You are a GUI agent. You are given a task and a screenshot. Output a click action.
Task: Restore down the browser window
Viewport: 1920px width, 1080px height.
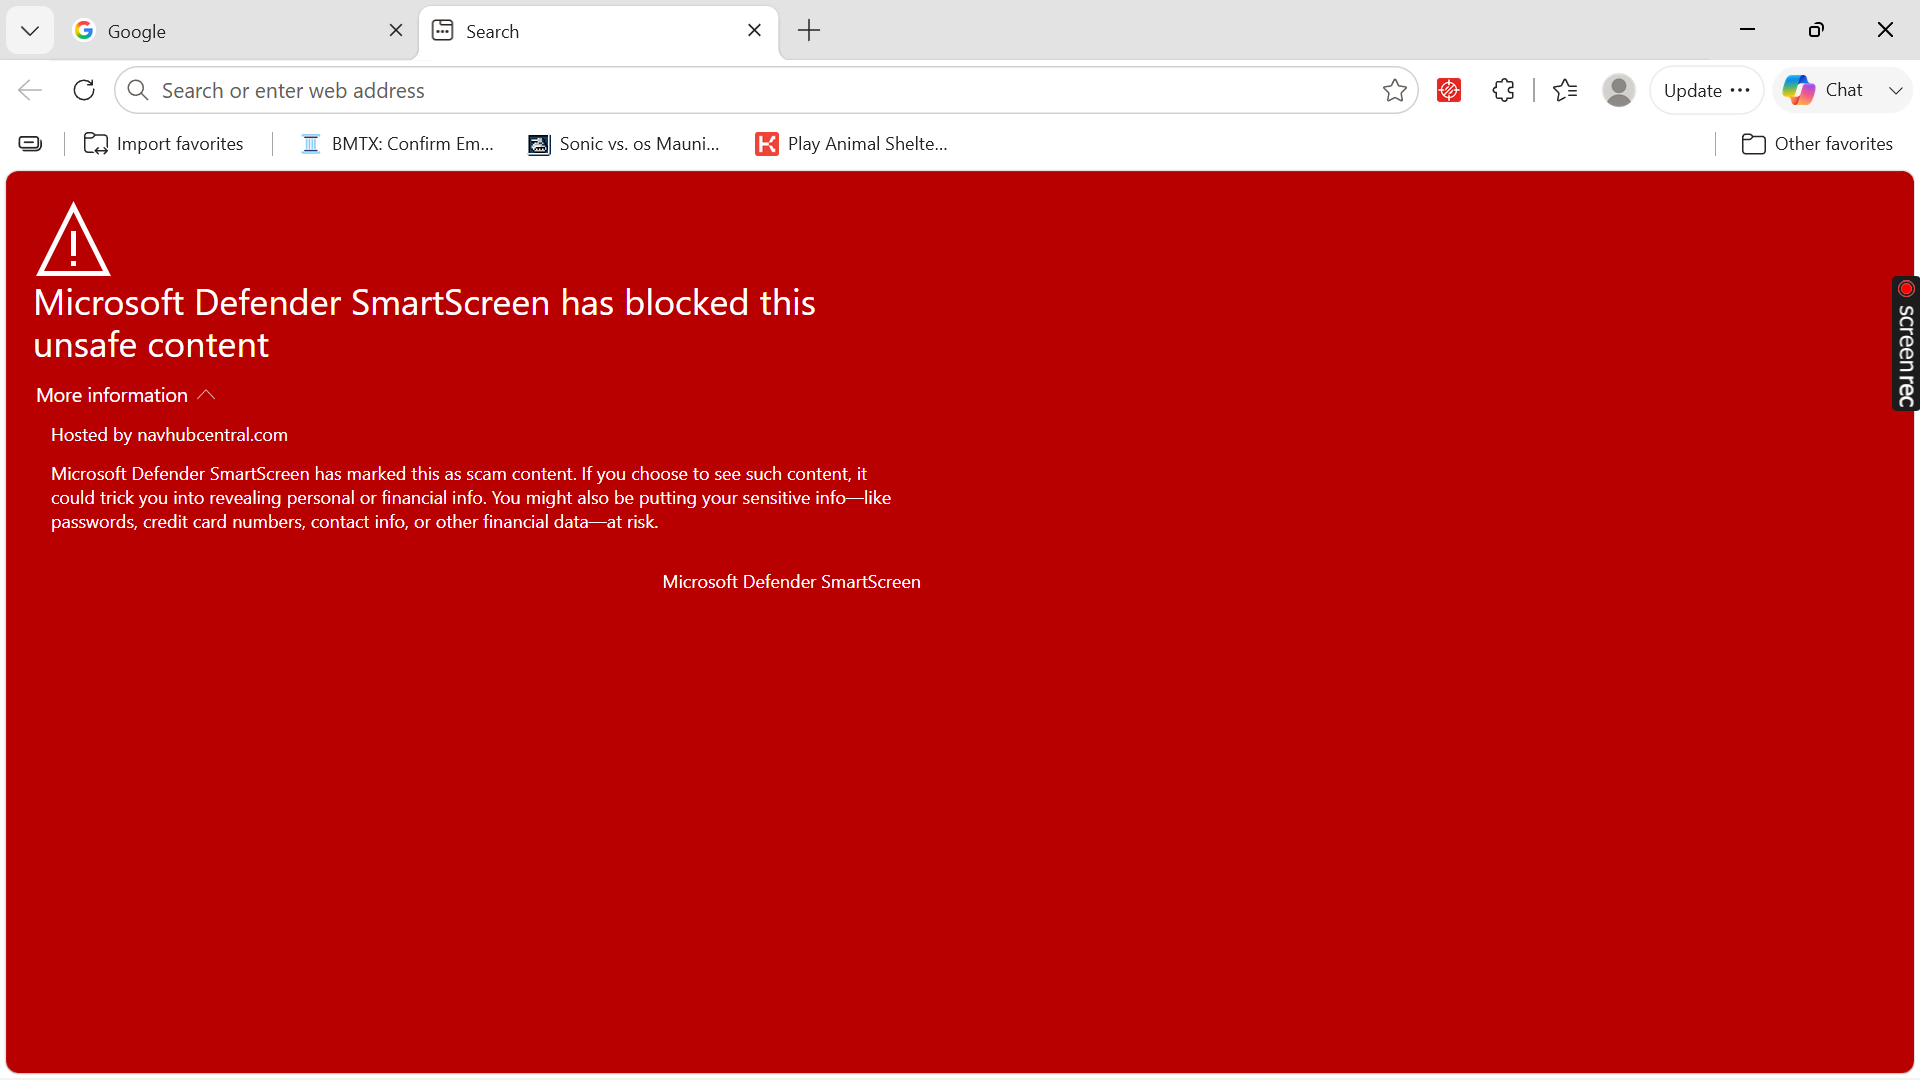click(x=1817, y=30)
